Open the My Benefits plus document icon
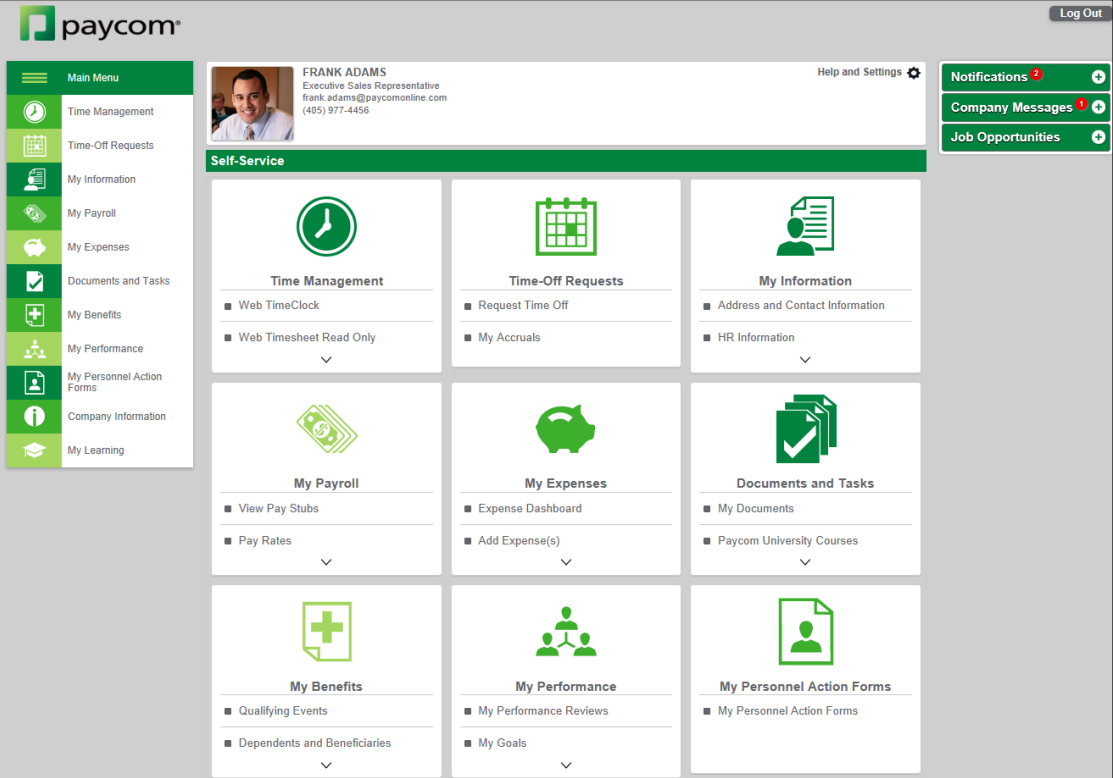The height and width of the screenshot is (778, 1113). coord(326,632)
